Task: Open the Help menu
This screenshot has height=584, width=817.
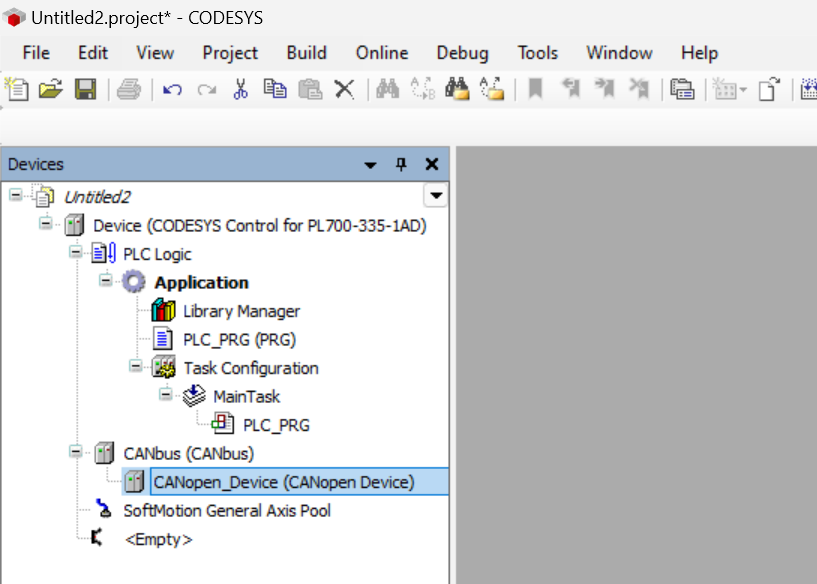Action: pyautogui.click(x=699, y=53)
